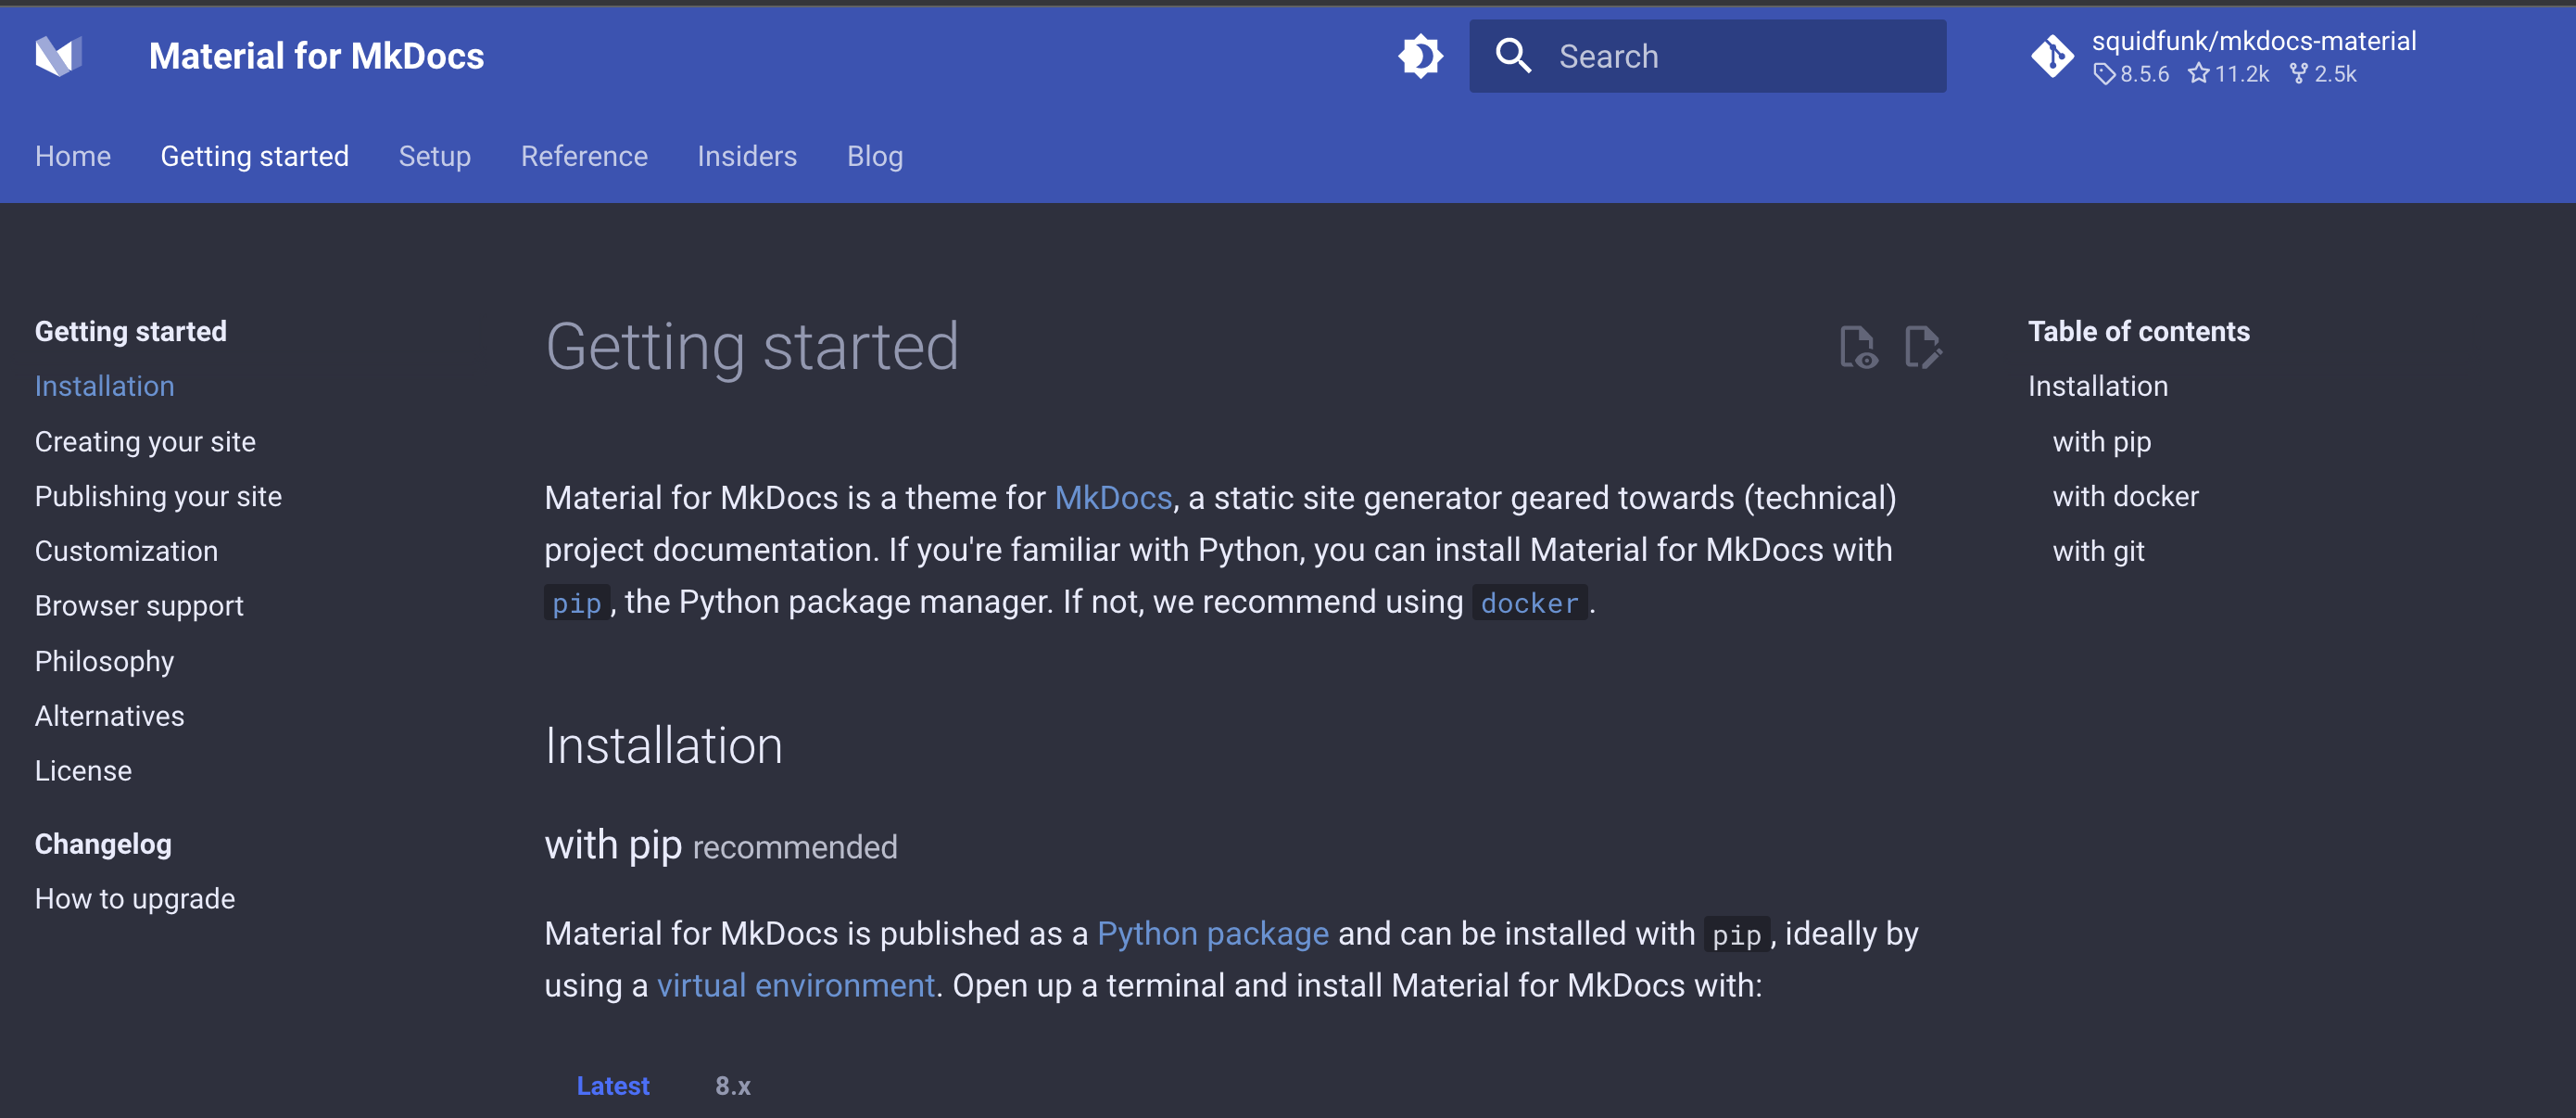This screenshot has width=2576, height=1118.
Task: Click the edit this page icon
Action: pos(1922,347)
